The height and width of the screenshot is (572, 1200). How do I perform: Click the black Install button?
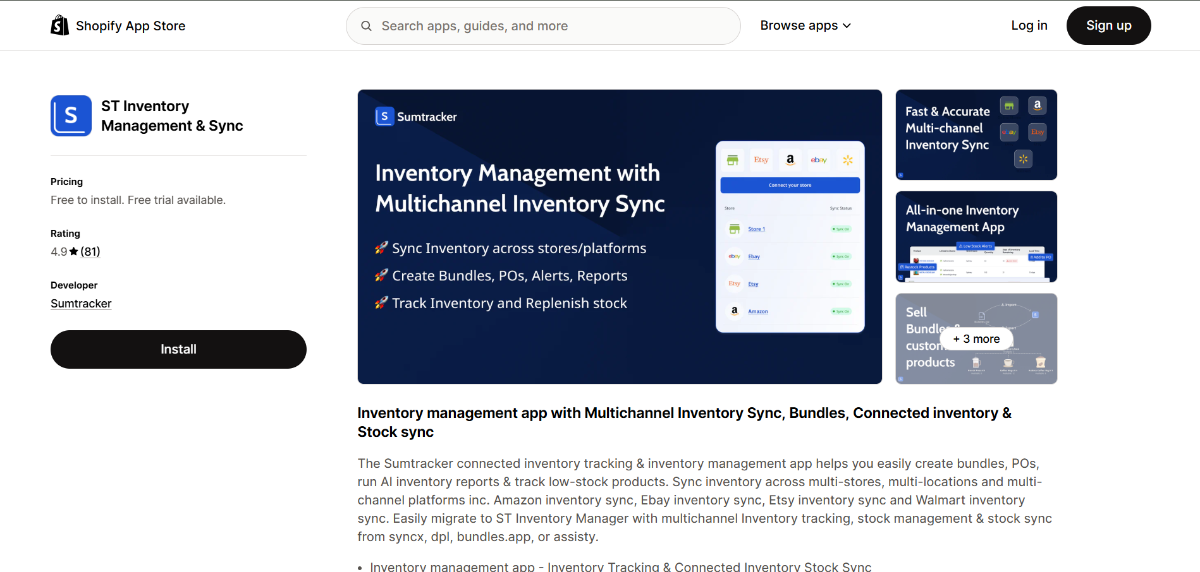point(179,349)
